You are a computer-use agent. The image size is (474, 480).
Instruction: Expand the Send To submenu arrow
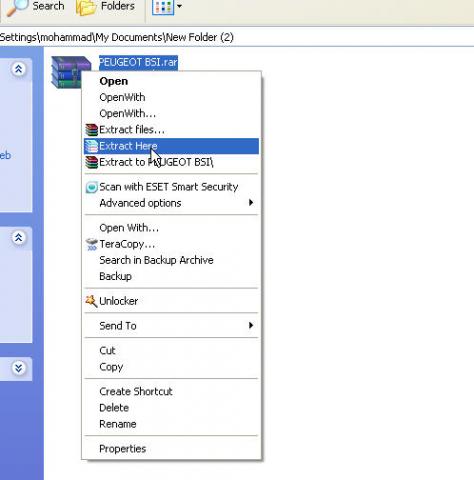251,325
